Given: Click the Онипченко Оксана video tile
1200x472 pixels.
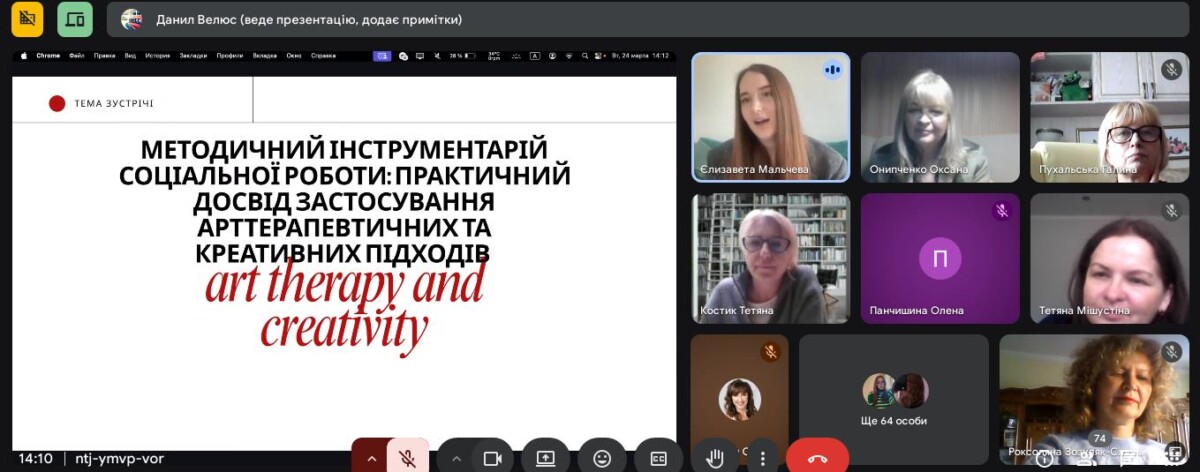Looking at the screenshot, I should click(939, 117).
